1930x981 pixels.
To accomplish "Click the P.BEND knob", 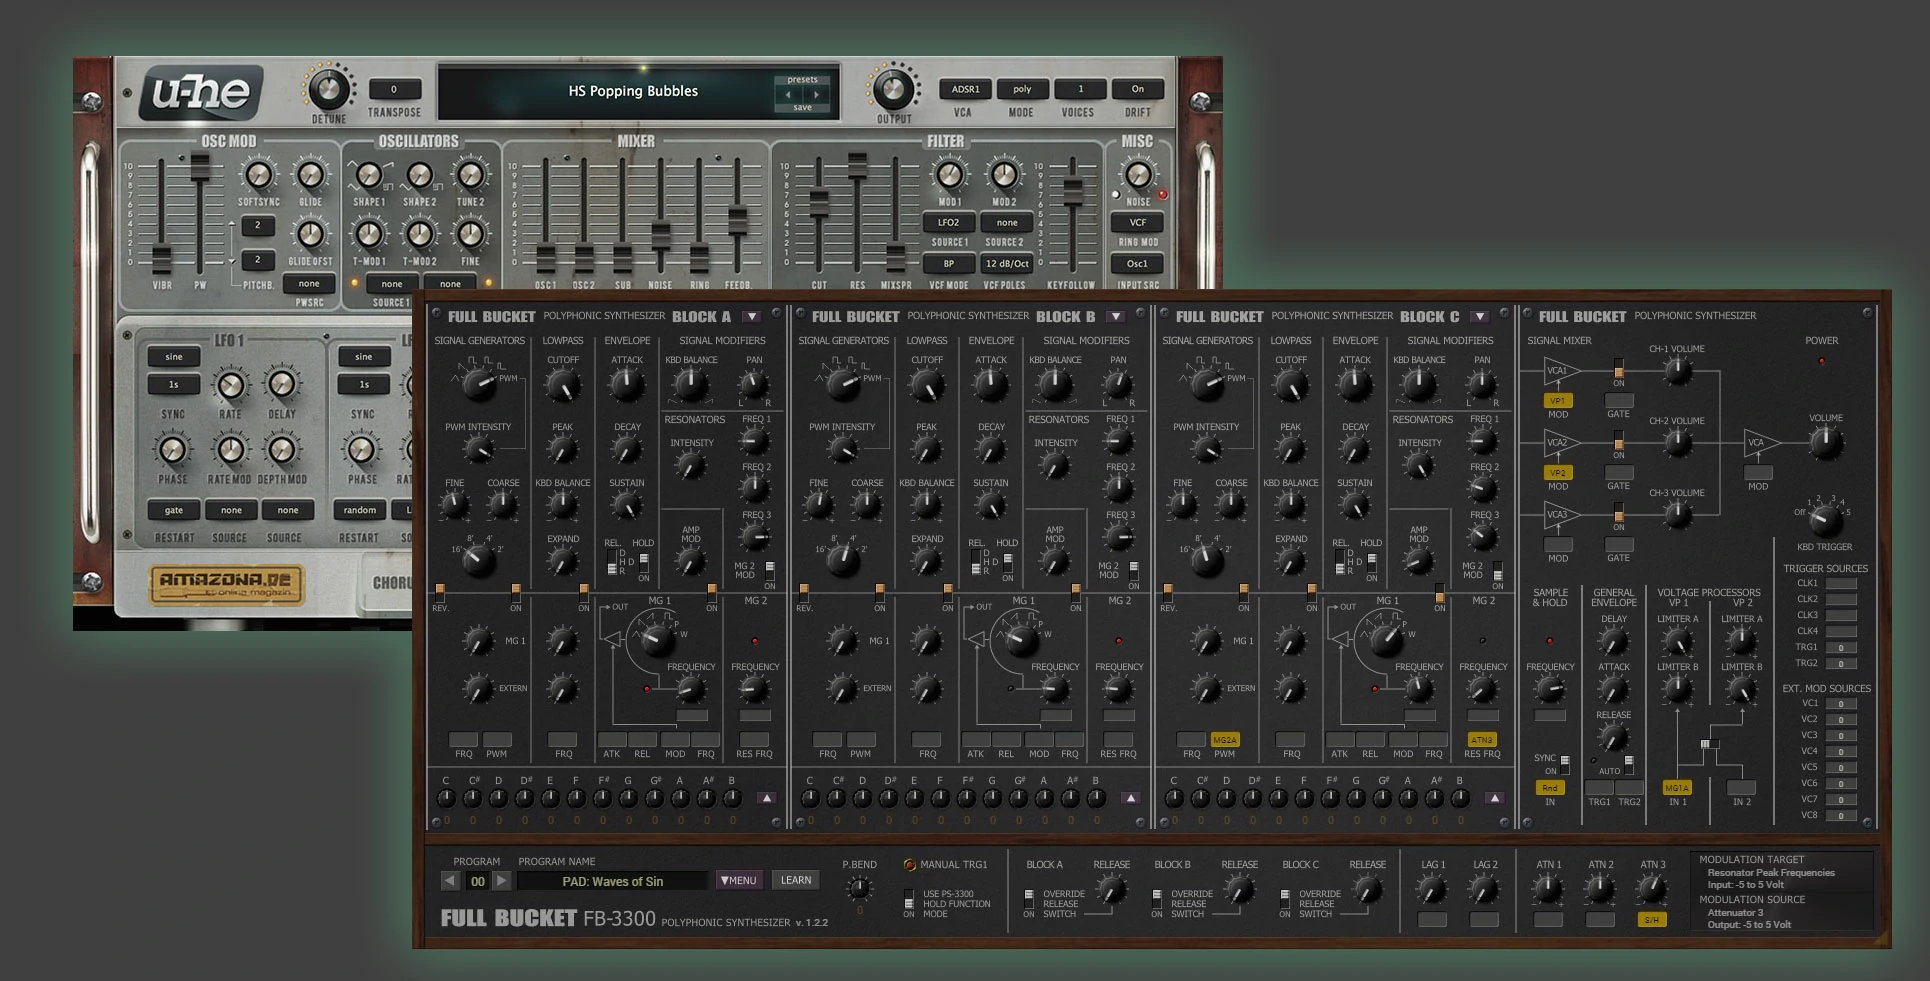I will [x=859, y=888].
